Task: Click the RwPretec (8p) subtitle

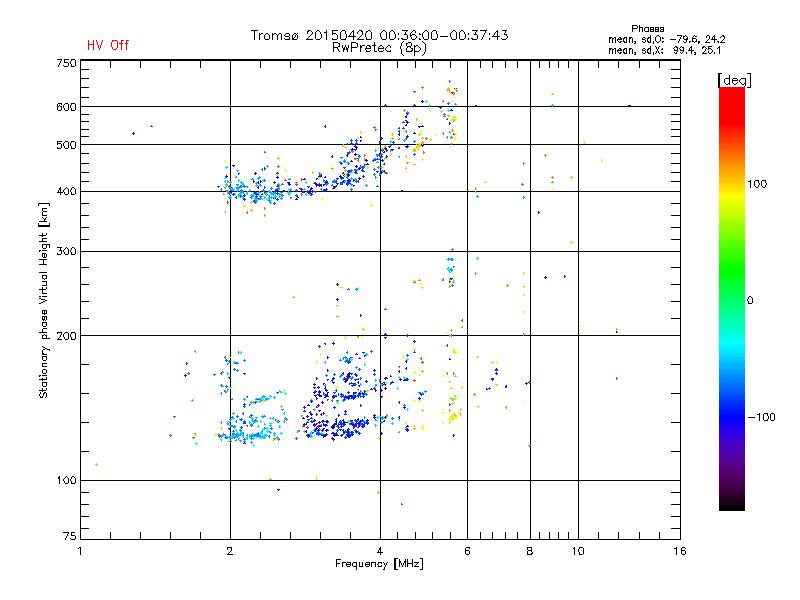Action: point(379,48)
